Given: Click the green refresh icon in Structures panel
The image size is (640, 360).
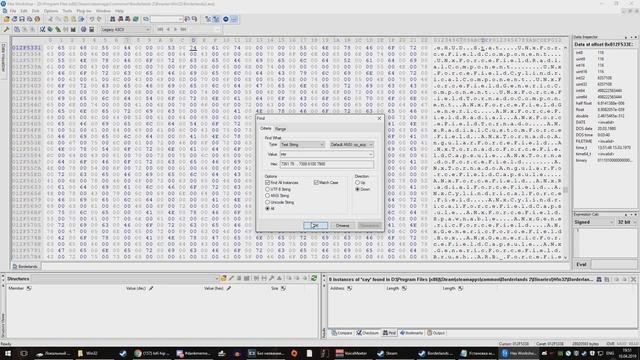Looking at the screenshot, I should click(x=314, y=278).
